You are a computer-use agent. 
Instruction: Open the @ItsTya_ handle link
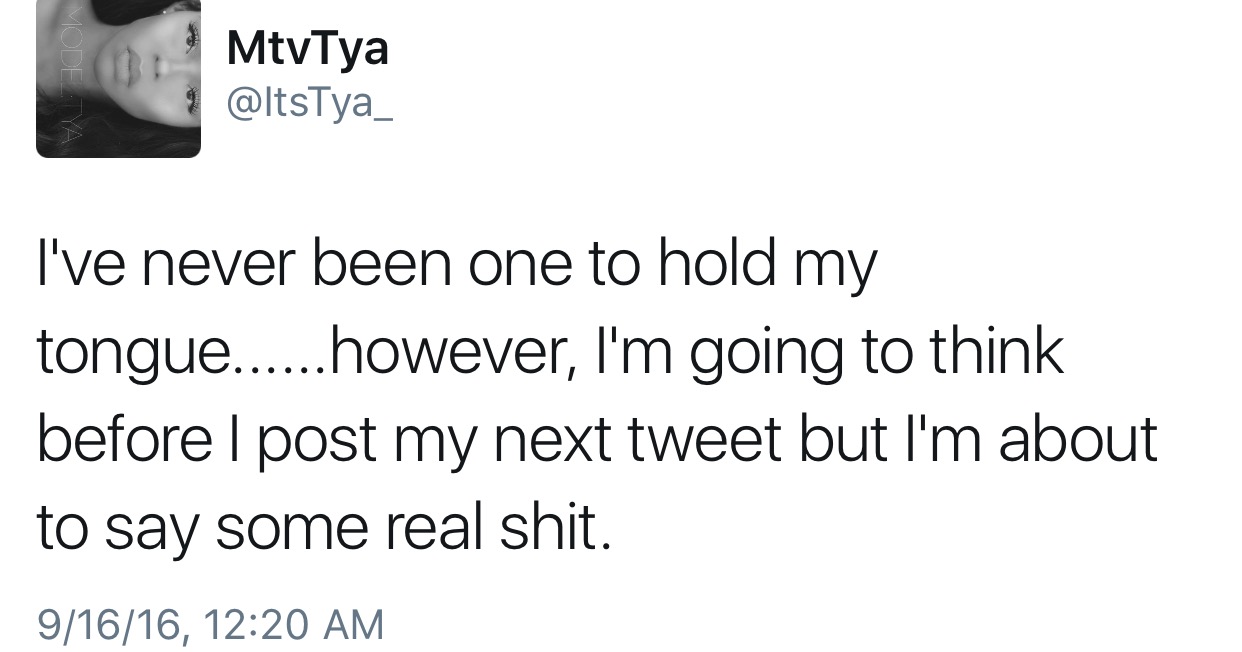point(311,106)
